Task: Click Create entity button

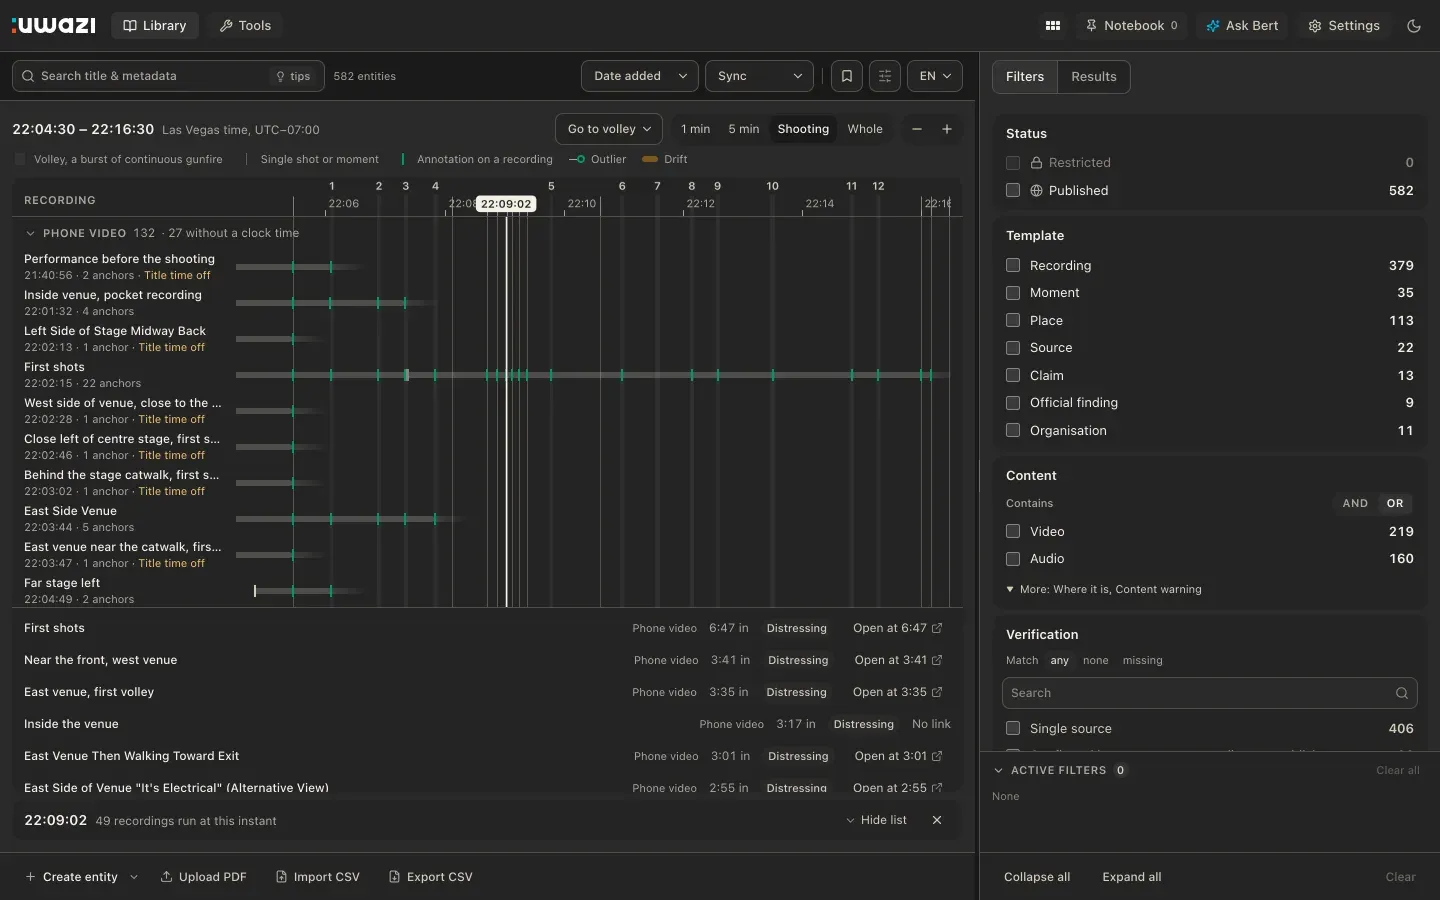Action: coord(71,877)
